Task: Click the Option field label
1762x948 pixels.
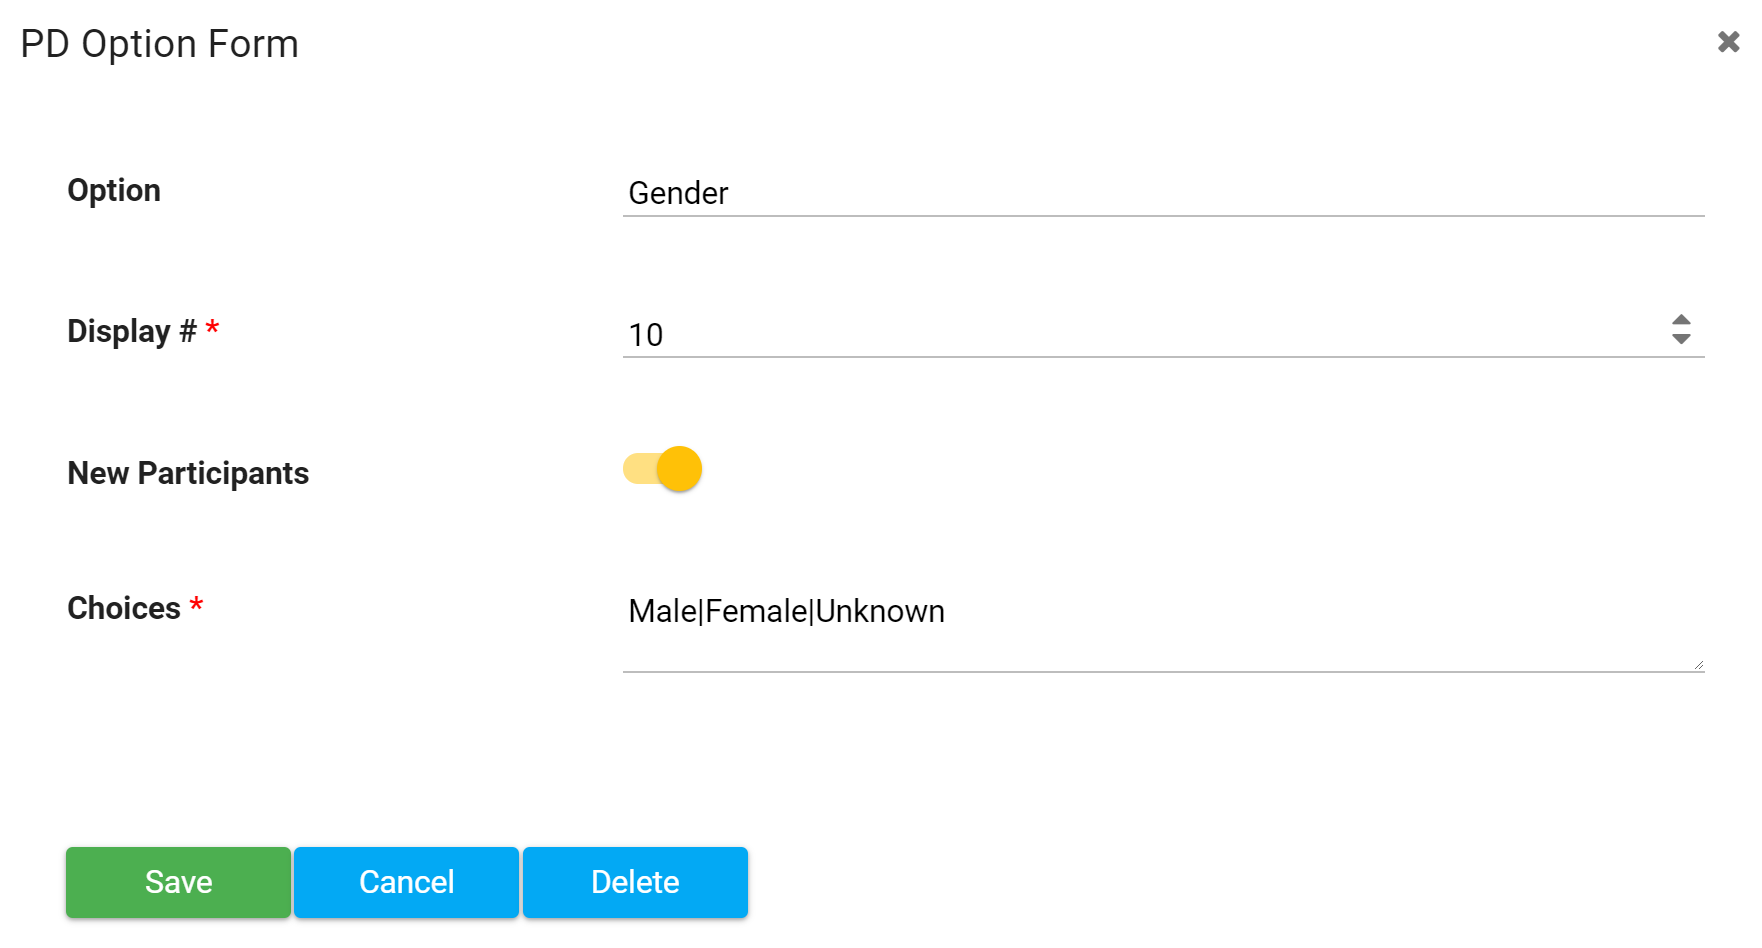Action: coord(114,190)
